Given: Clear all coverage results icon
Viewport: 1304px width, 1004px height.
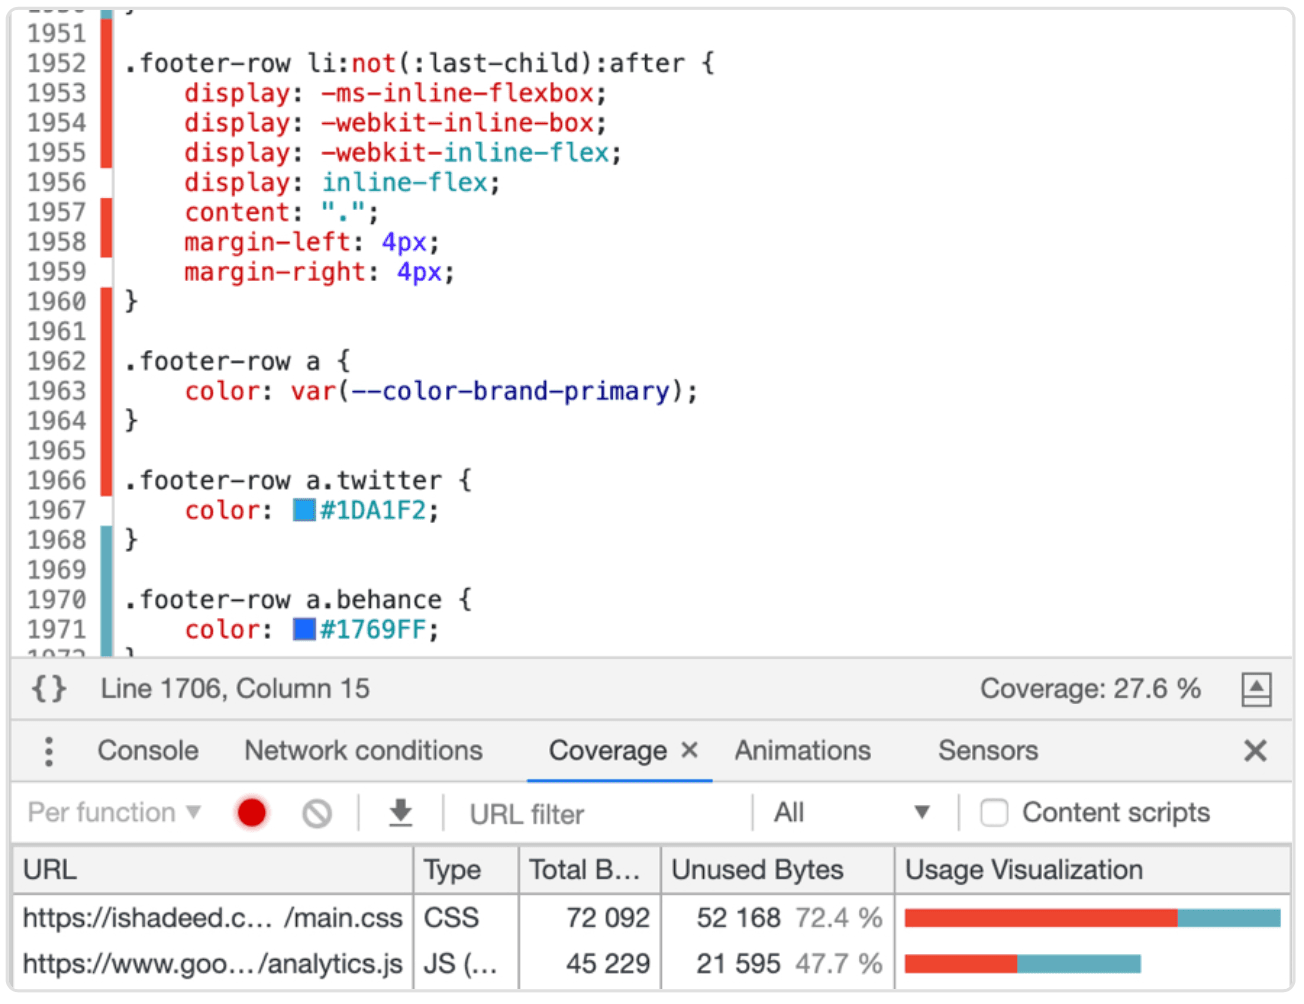Looking at the screenshot, I should click(x=317, y=813).
